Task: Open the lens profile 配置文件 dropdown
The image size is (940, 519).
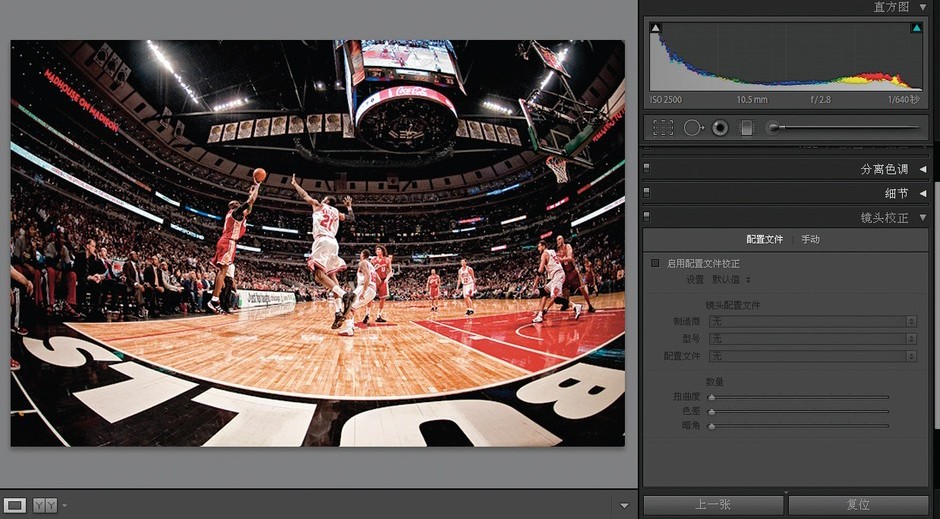Action: (x=812, y=356)
